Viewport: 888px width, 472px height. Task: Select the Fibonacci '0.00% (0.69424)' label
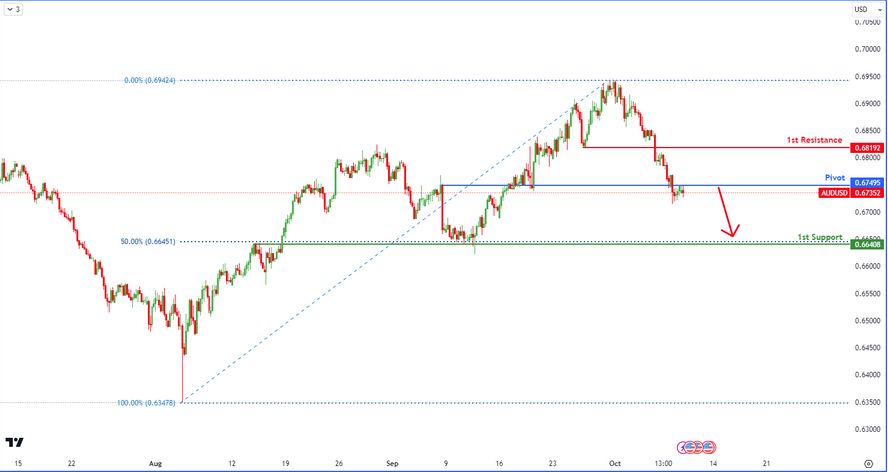tap(150, 80)
